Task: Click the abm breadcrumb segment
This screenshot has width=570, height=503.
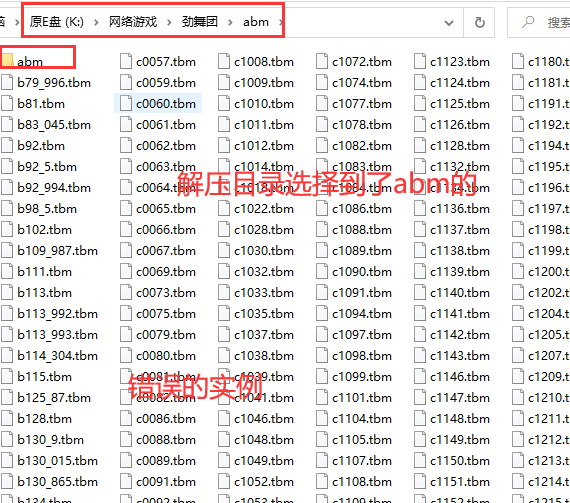Action: pyautogui.click(x=256, y=22)
